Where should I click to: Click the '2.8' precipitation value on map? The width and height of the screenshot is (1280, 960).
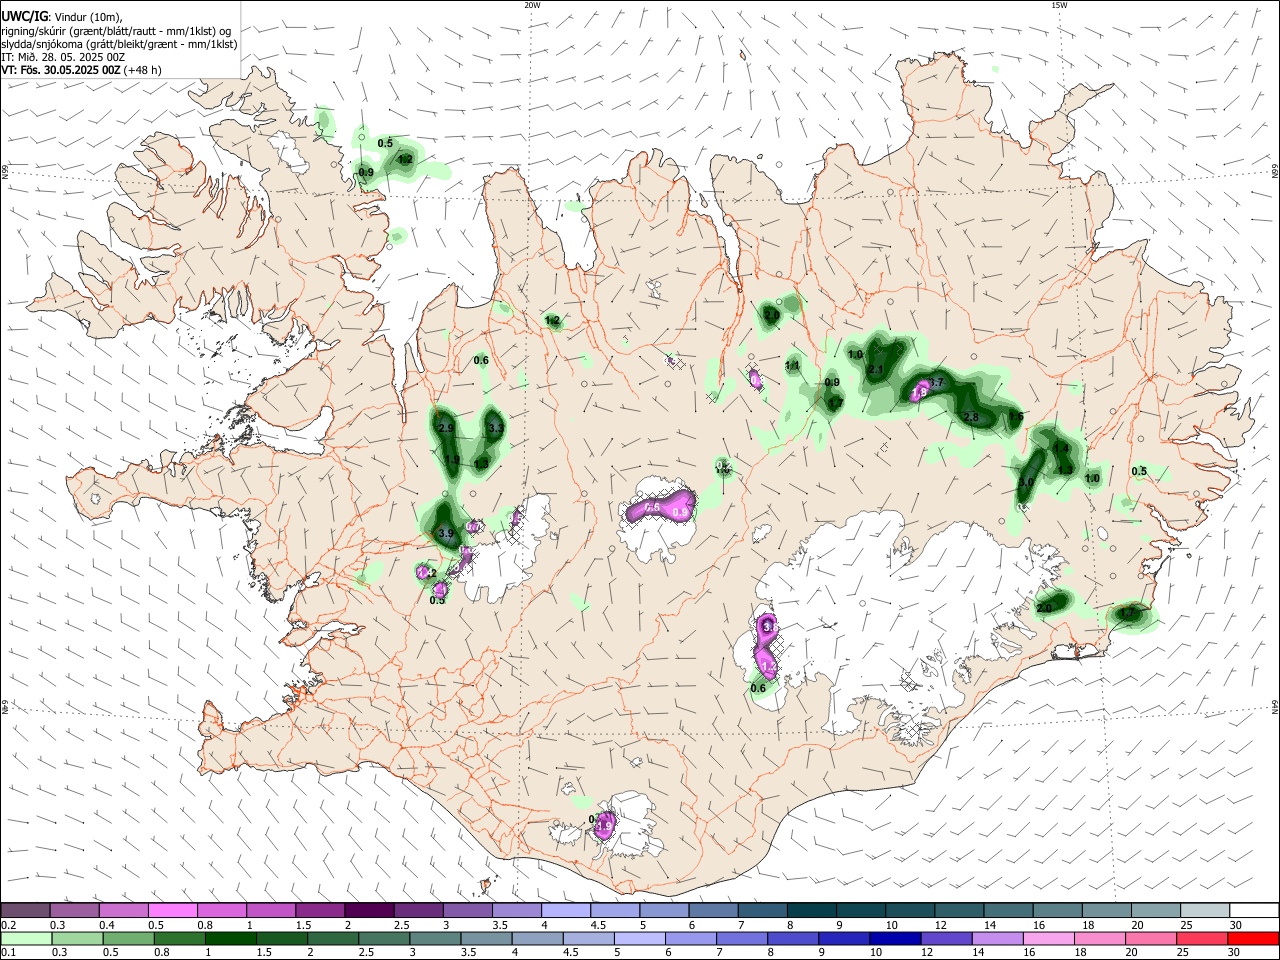coord(970,417)
